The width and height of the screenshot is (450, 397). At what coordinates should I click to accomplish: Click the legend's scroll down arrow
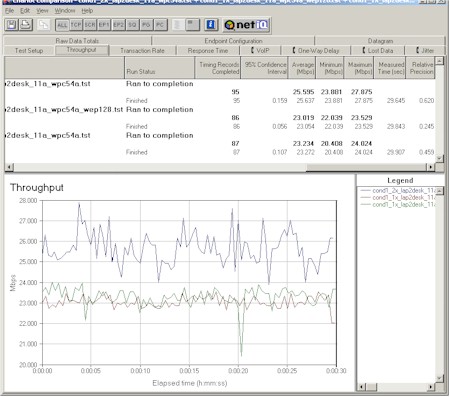click(440, 379)
